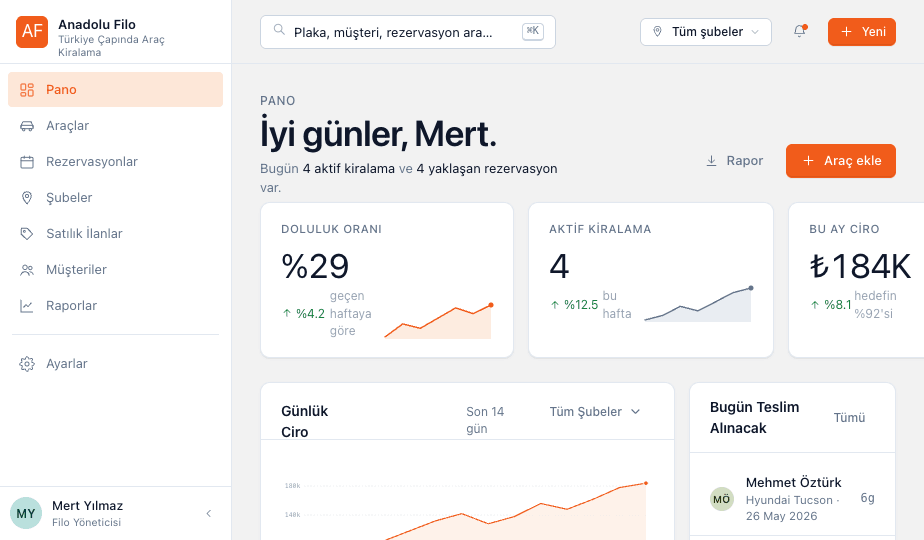This screenshot has width=924, height=540.
Task: Open Mert Yılmaz profile name
Action: pyautogui.click(x=88, y=506)
